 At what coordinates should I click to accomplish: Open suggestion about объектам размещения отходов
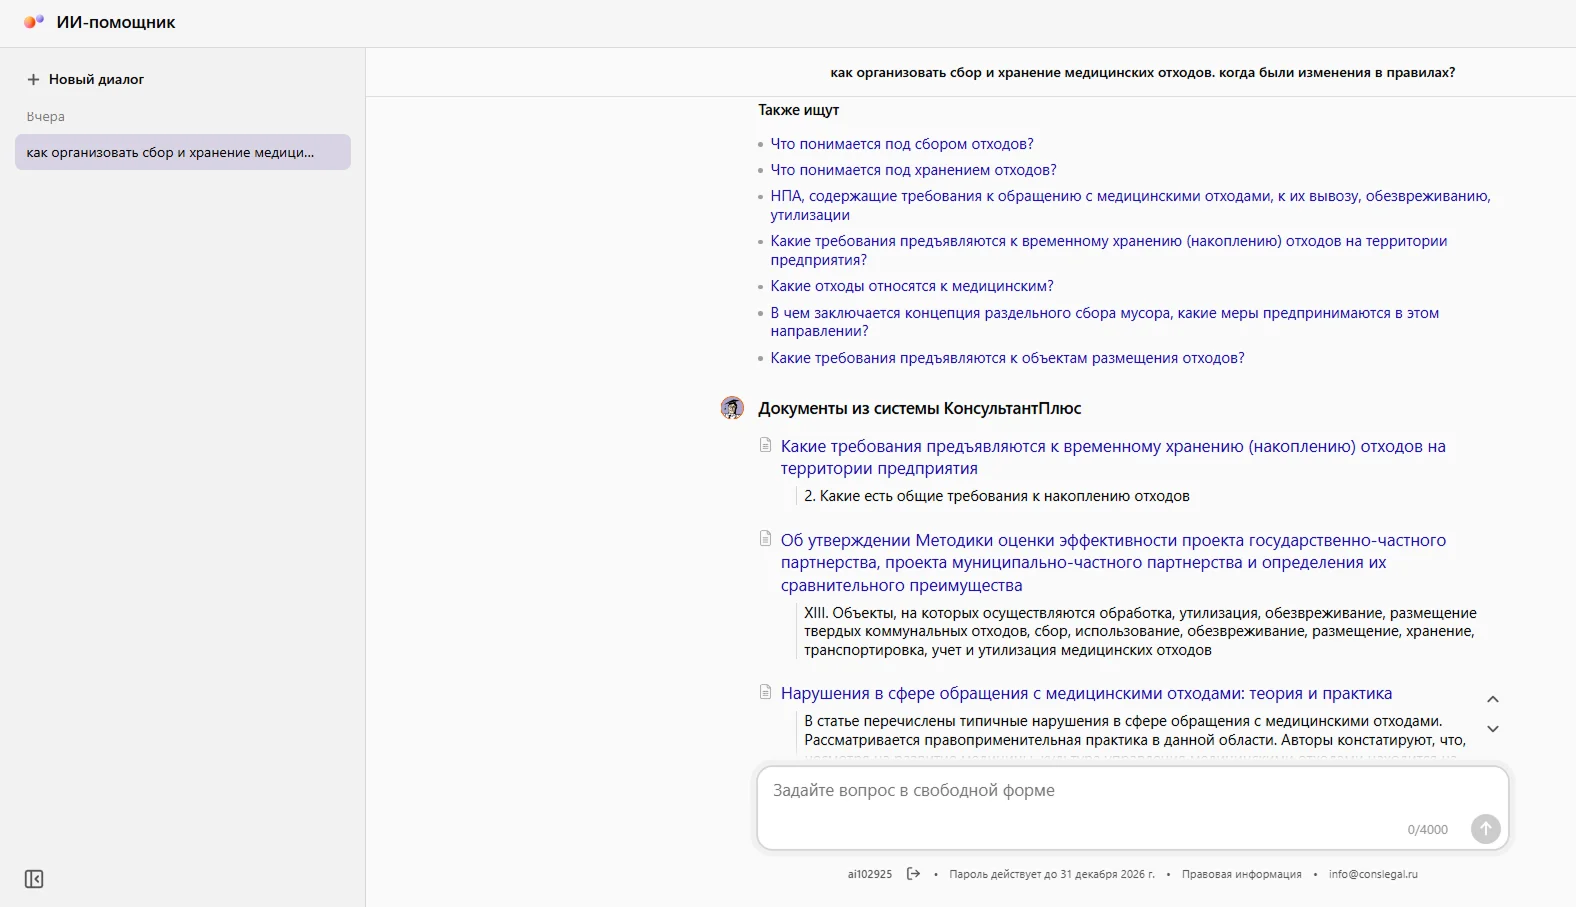tap(1007, 358)
